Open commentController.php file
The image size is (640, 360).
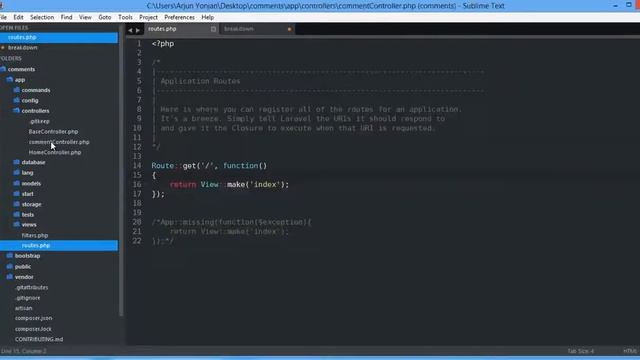pyautogui.click(x=59, y=142)
